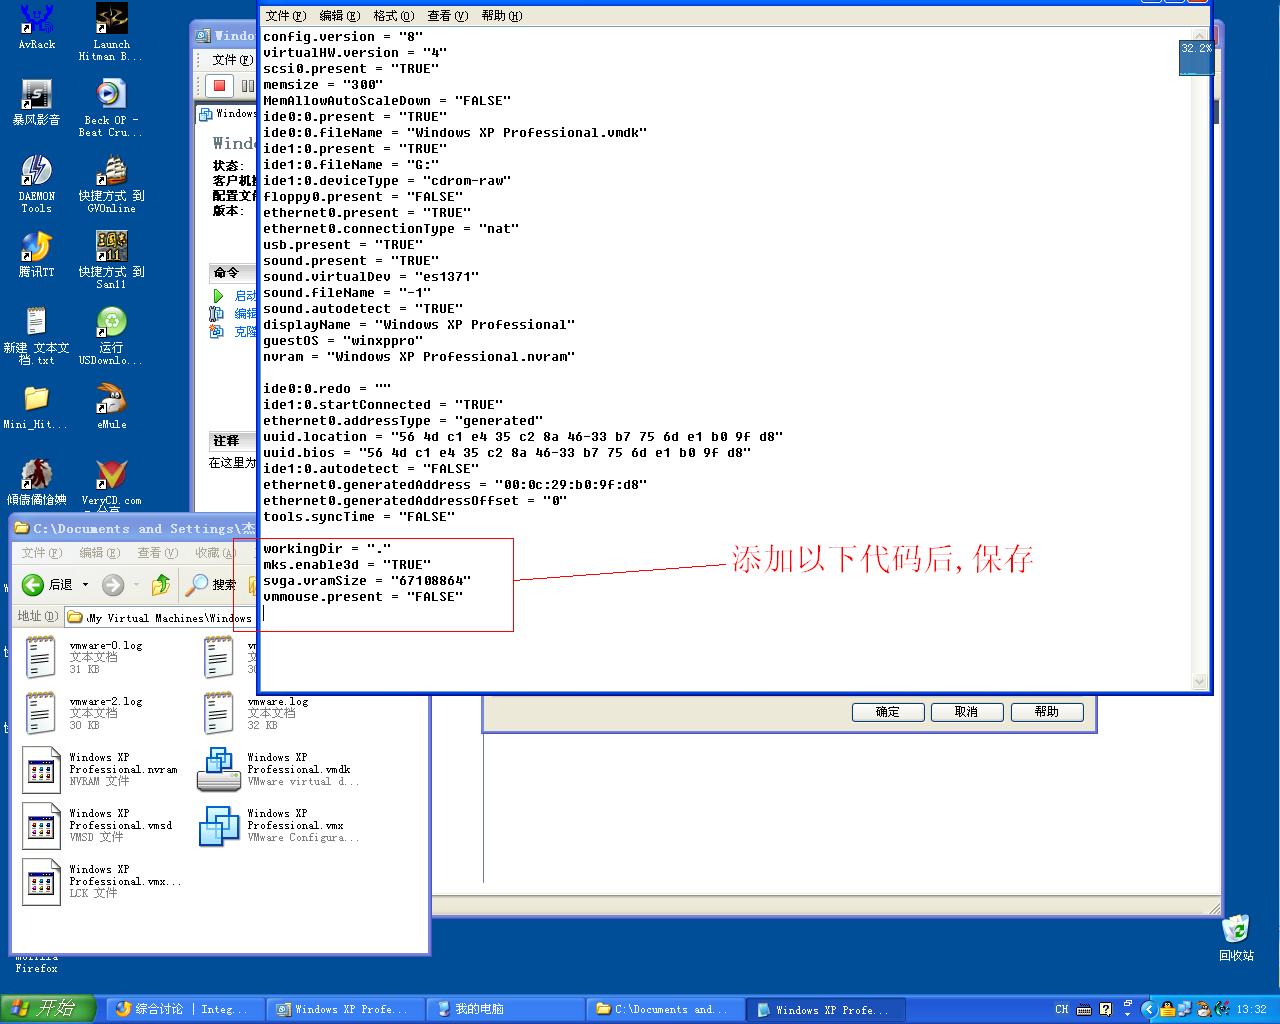
Task: Open the VMware window's 文件 menu
Action: [x=231, y=60]
